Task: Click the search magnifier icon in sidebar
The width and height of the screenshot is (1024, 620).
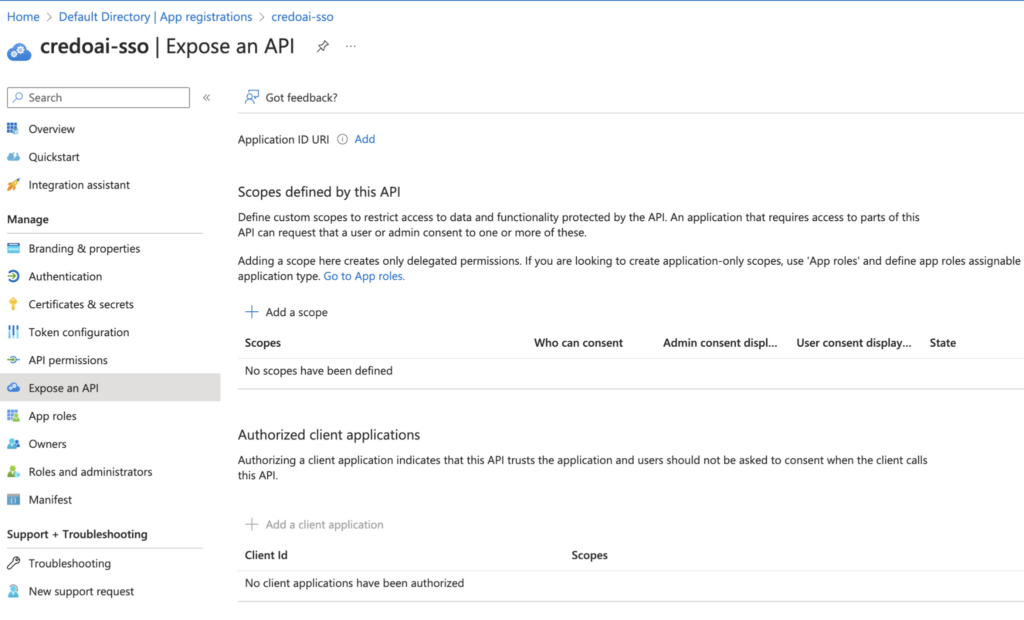Action: coord(18,97)
